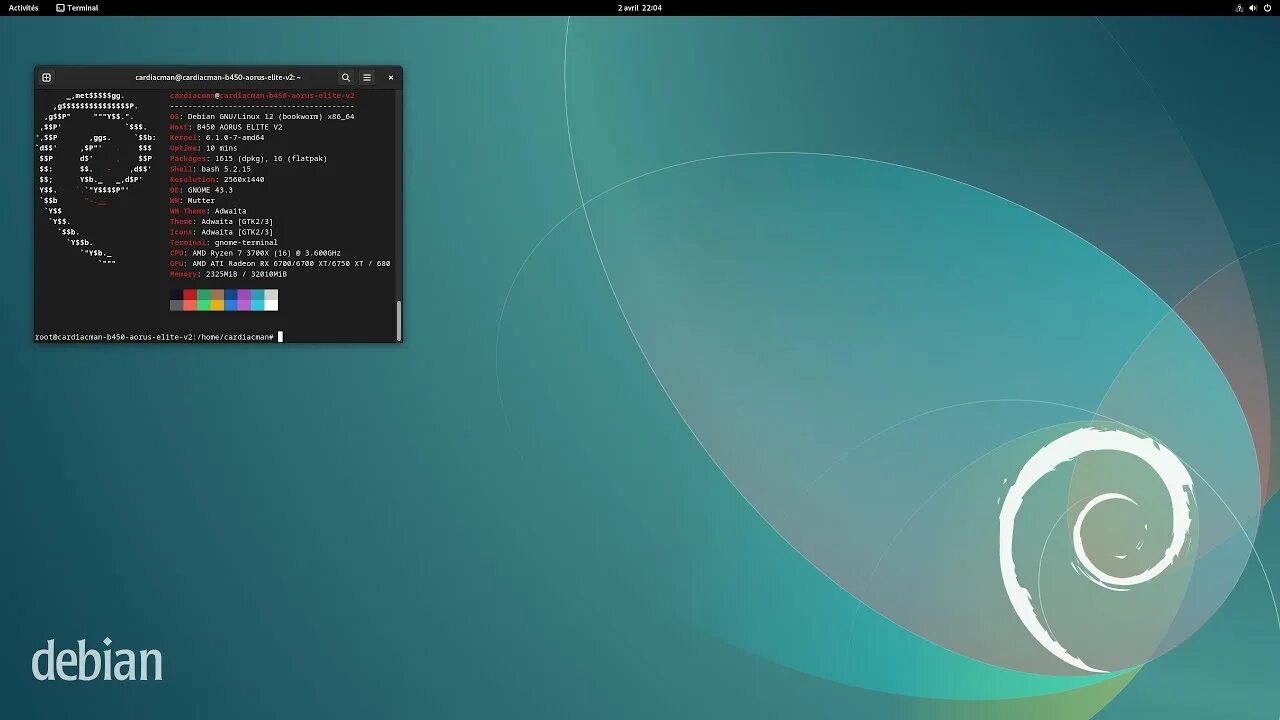Open the Activités overview
Viewport: 1280px width, 720px height.
23,8
